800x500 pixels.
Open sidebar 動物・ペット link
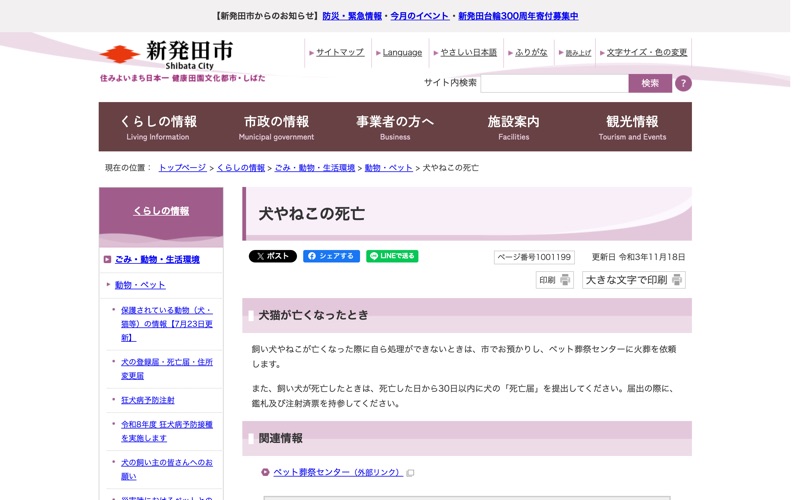click(x=140, y=285)
